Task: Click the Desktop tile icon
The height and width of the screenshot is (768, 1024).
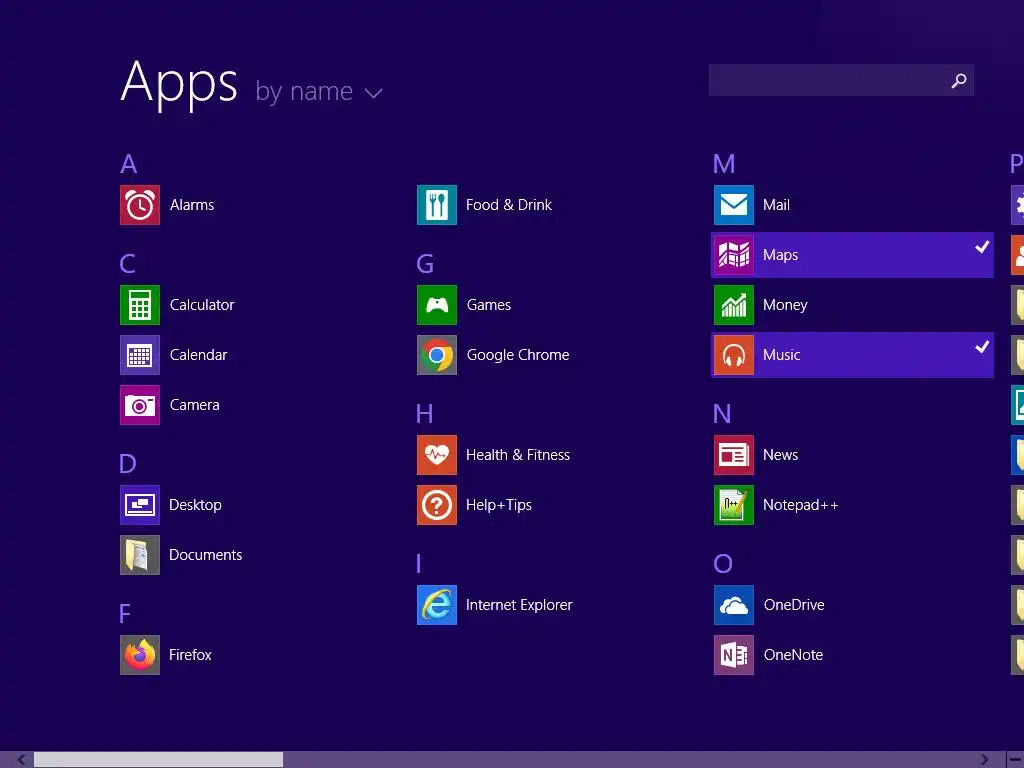Action: point(140,505)
